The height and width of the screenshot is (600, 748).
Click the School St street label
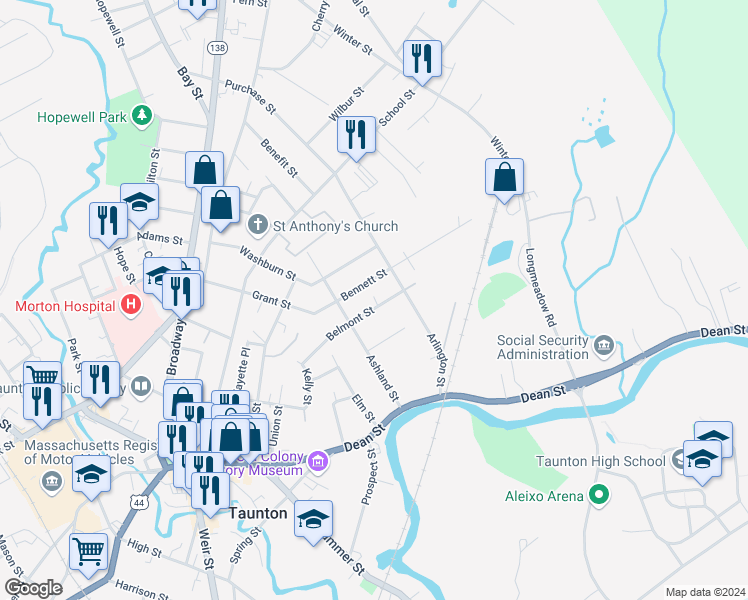pyautogui.click(x=397, y=108)
